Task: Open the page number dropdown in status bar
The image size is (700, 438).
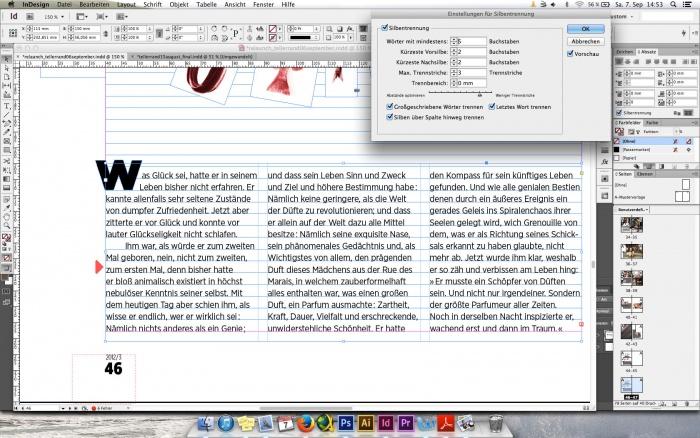Action: tap(63, 408)
